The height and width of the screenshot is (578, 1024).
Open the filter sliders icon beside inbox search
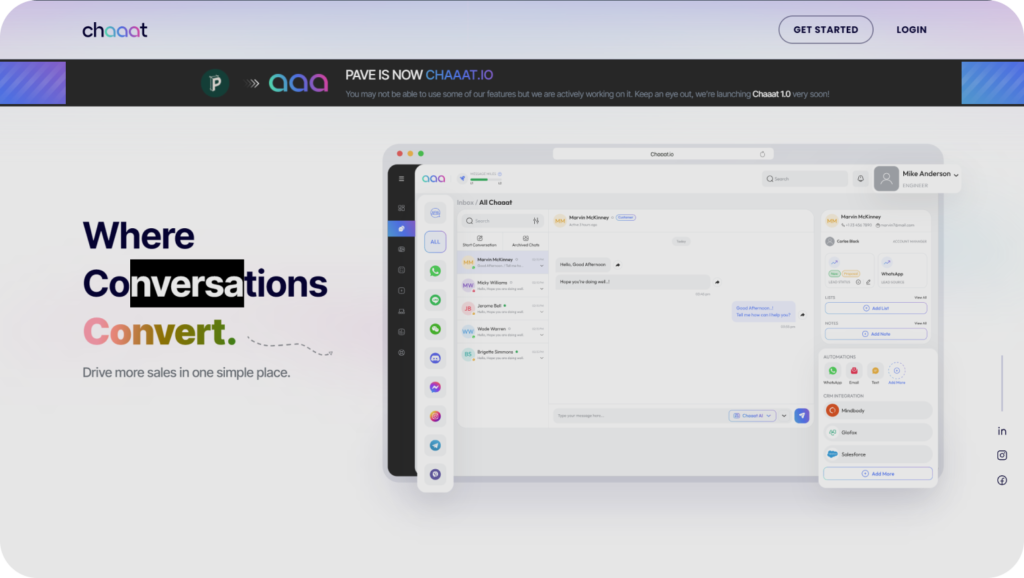(x=536, y=221)
